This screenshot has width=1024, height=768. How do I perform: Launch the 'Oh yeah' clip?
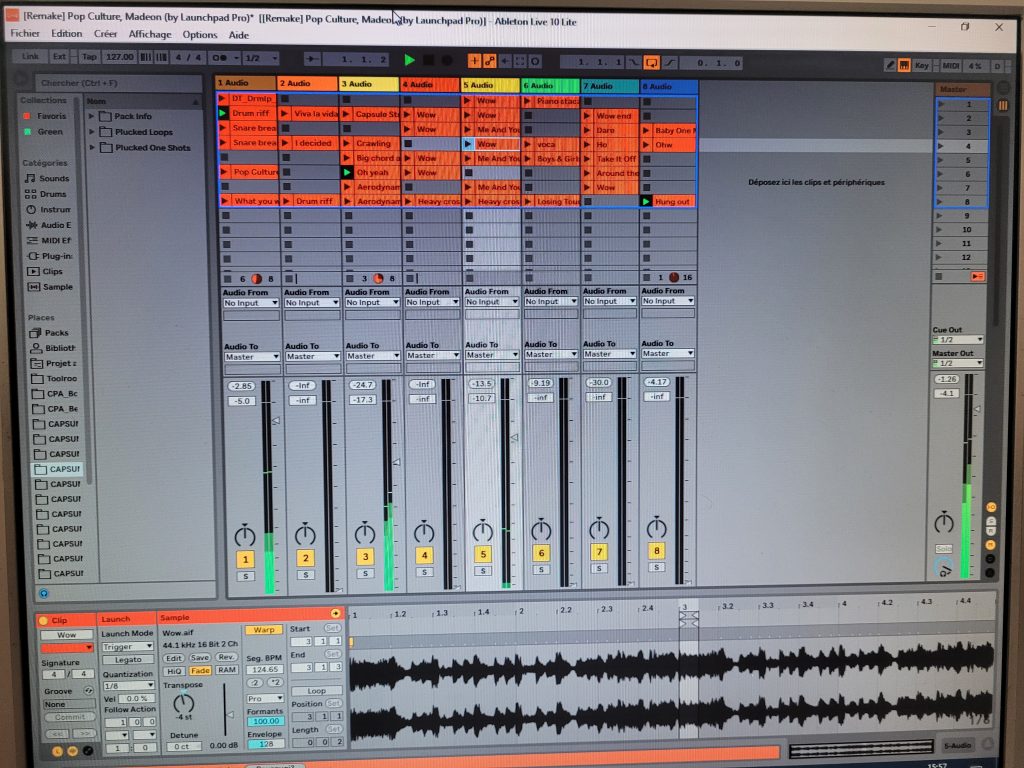tap(347, 172)
